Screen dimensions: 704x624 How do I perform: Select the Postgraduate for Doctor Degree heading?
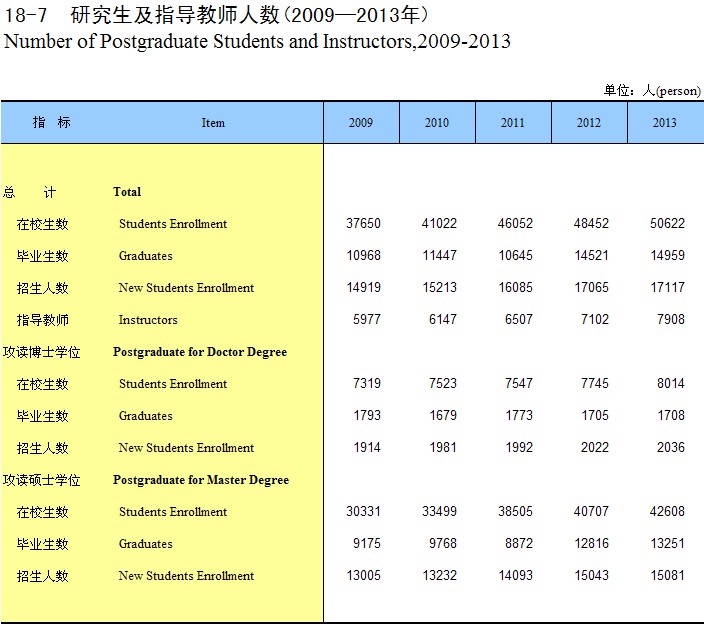click(x=200, y=352)
